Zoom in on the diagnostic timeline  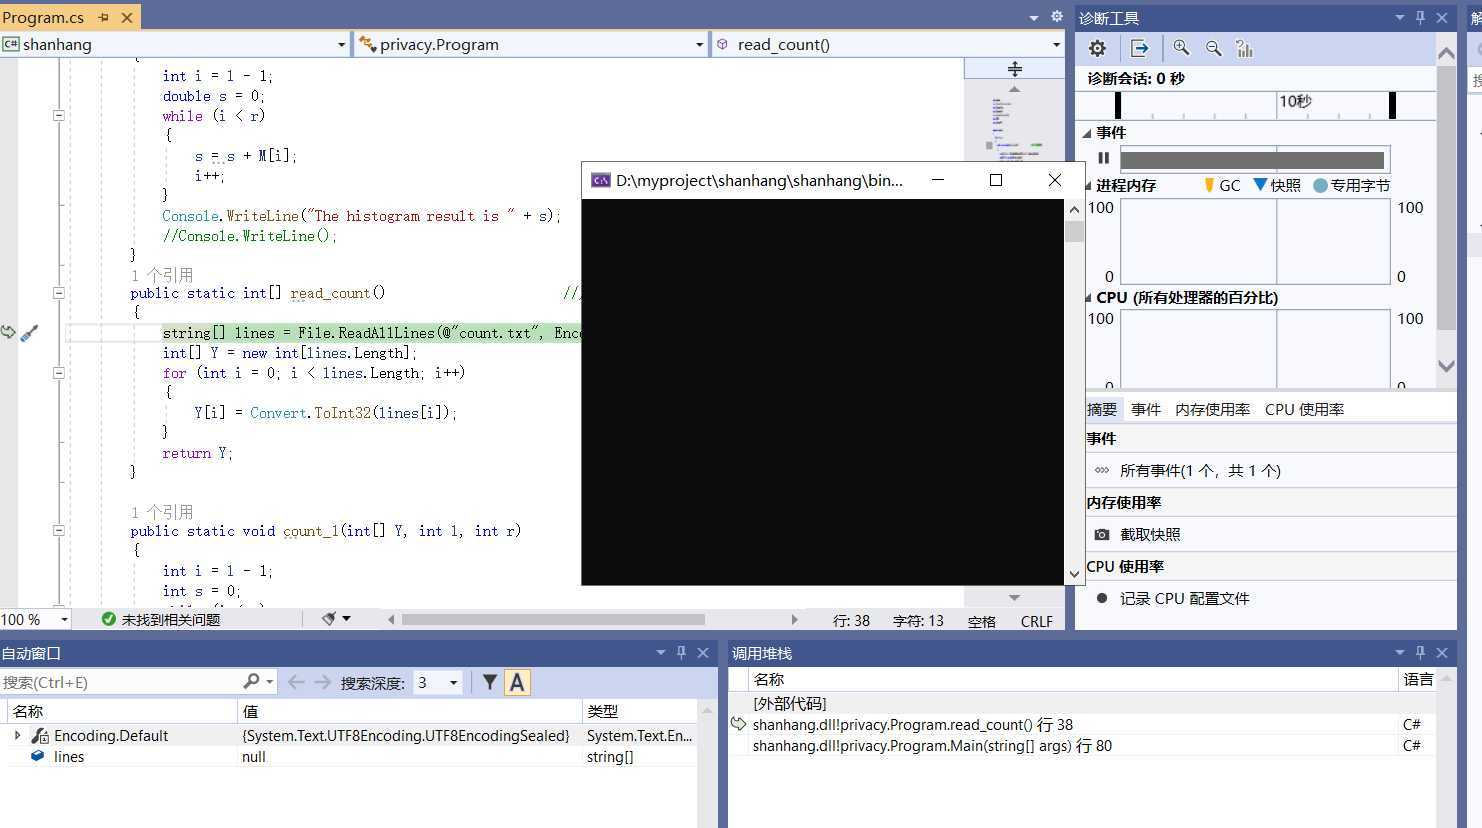click(x=1182, y=48)
